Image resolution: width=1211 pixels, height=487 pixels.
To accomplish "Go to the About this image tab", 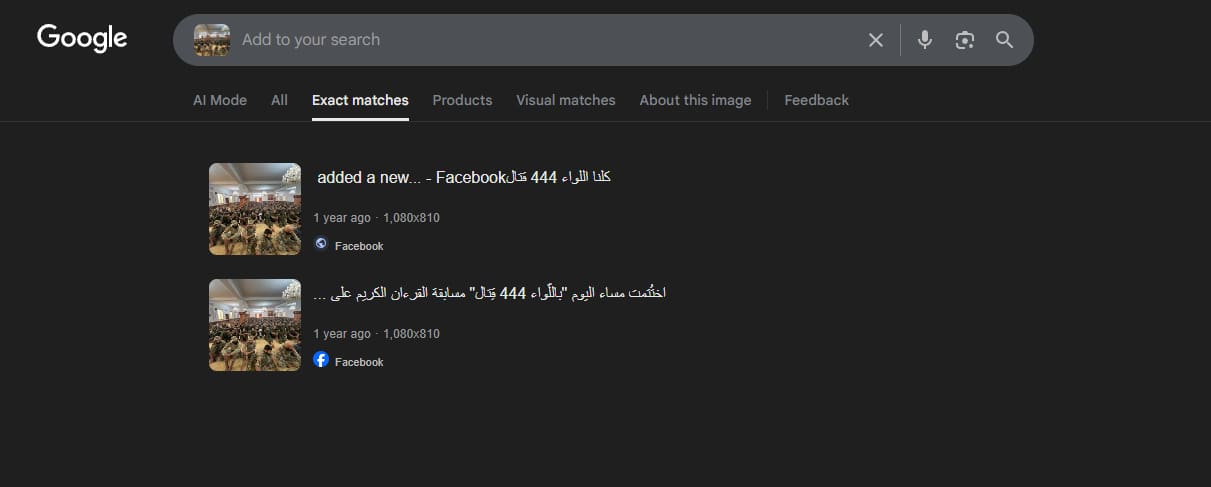I will (x=695, y=100).
